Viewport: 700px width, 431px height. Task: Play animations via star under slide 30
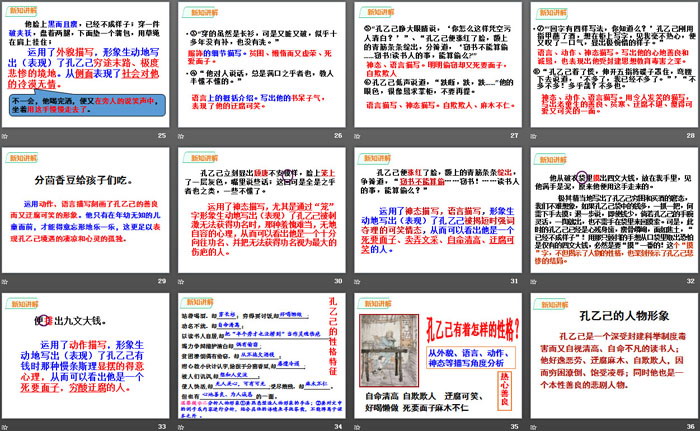(181, 281)
